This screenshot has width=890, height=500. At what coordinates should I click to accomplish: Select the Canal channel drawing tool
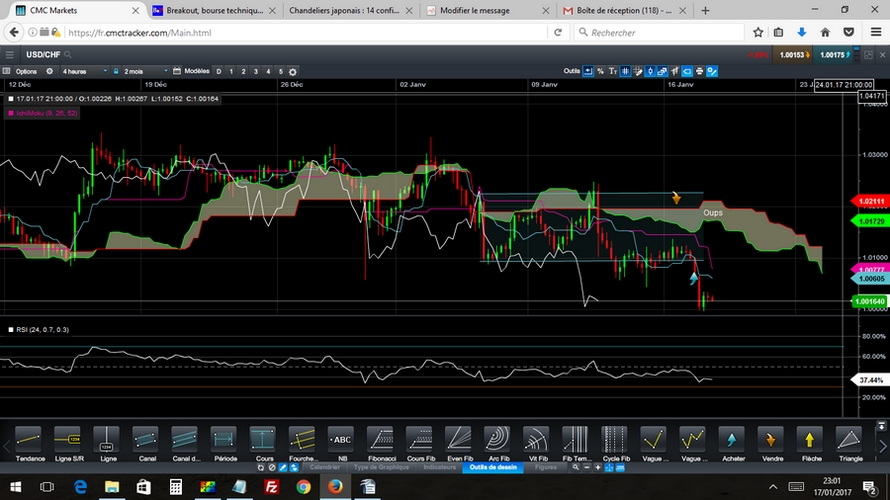pyautogui.click(x=146, y=440)
